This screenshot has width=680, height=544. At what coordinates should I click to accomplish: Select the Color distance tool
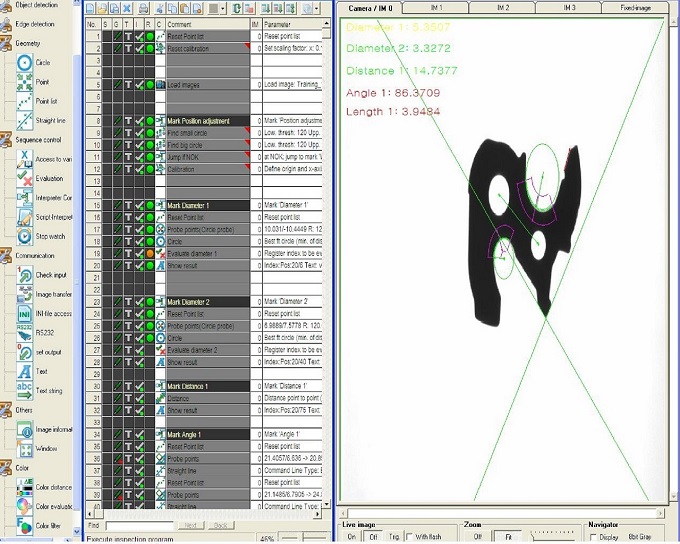pyautogui.click(x=23, y=487)
